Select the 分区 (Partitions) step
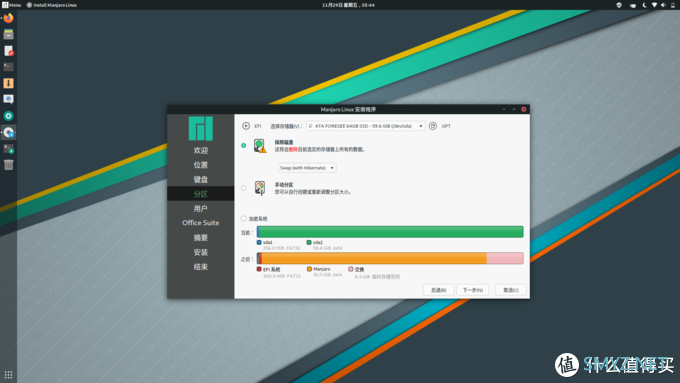The image size is (680, 383). tap(201, 194)
